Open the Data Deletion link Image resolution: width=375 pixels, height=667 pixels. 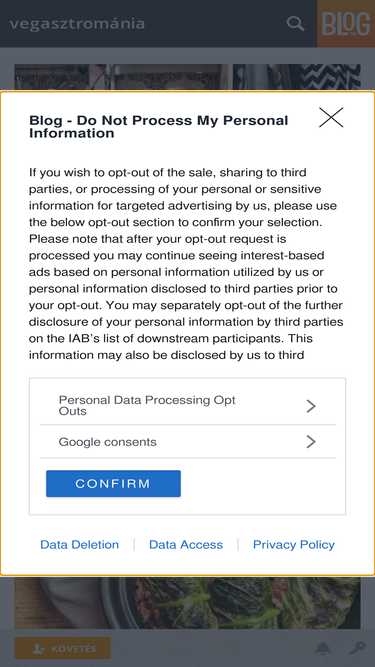pyautogui.click(x=80, y=544)
